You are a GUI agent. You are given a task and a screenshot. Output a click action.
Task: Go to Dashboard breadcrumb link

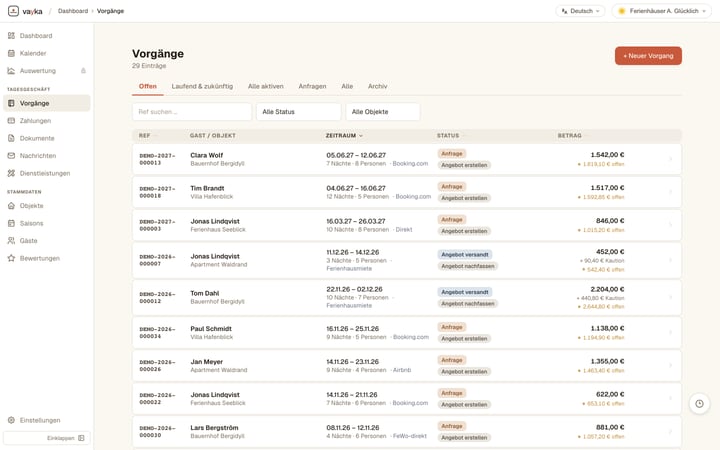click(73, 11)
